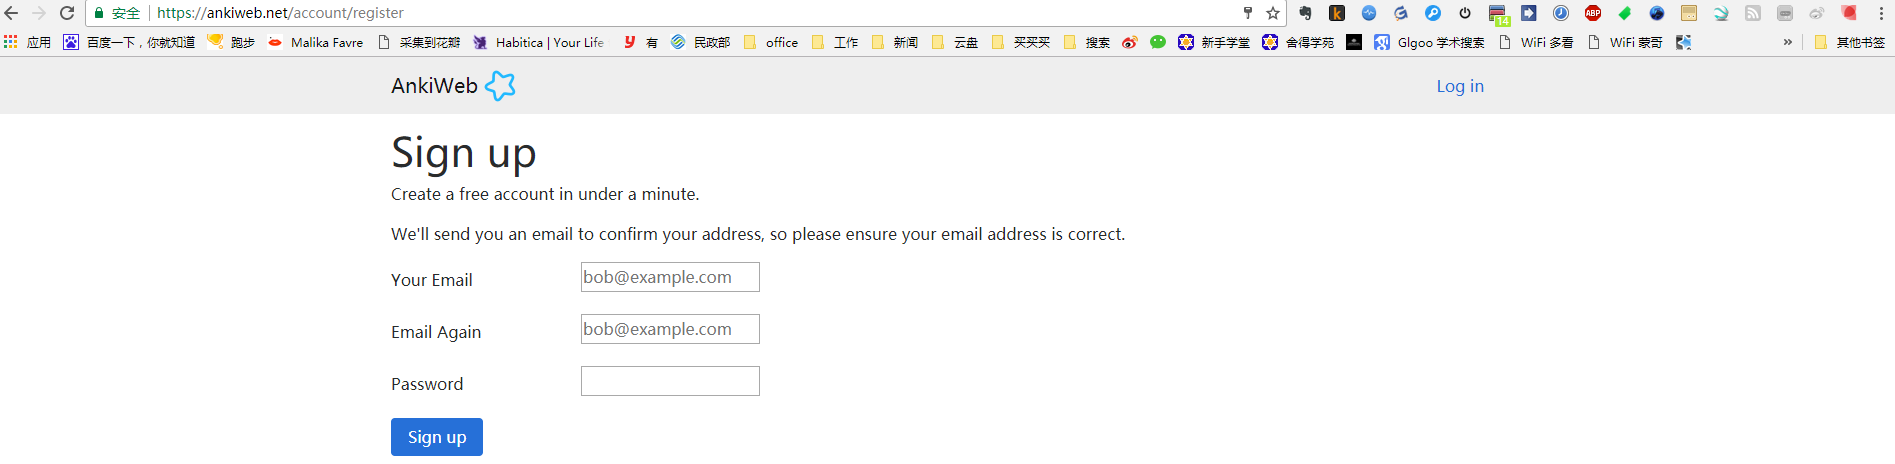Open the Evernote elephant extension
This screenshot has height=464, width=1895.
[1305, 13]
